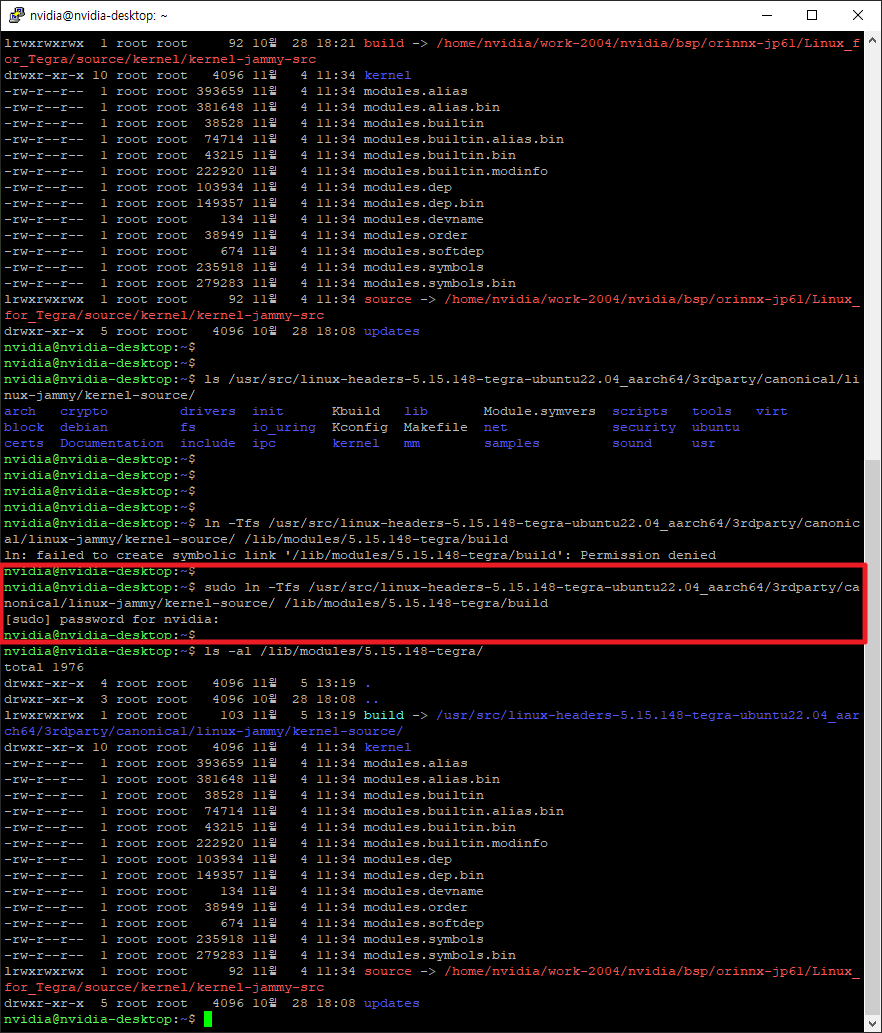Click the 'ubuntu' directory name
Screen dimensions: 882x1033
pyautogui.click(x=715, y=427)
